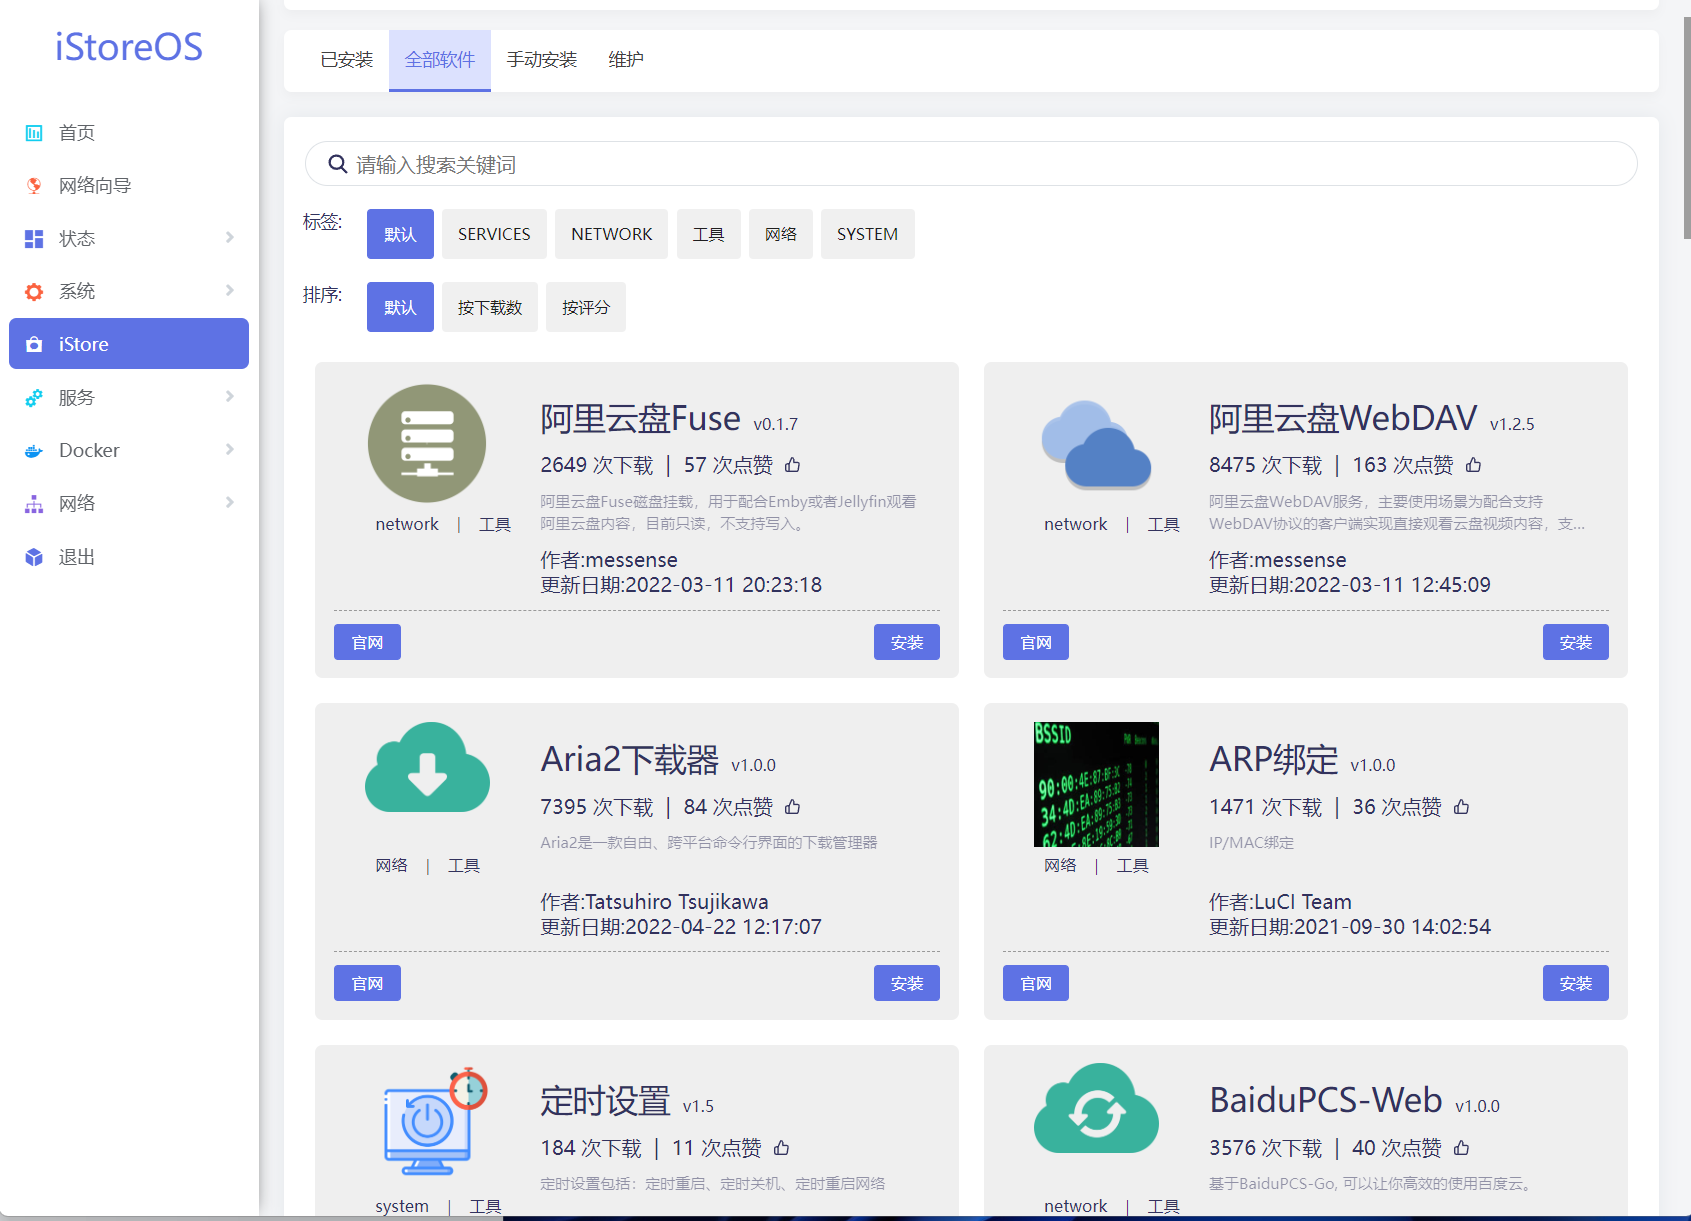1691x1221 pixels.
Task: Filter by NETWORK tag
Action: point(611,234)
